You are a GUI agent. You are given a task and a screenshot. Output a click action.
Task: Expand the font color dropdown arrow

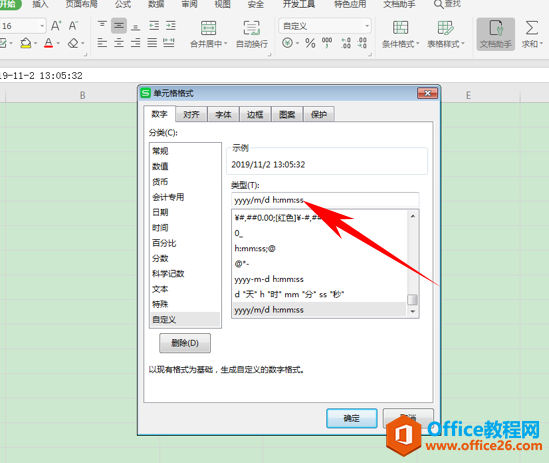pos(58,43)
